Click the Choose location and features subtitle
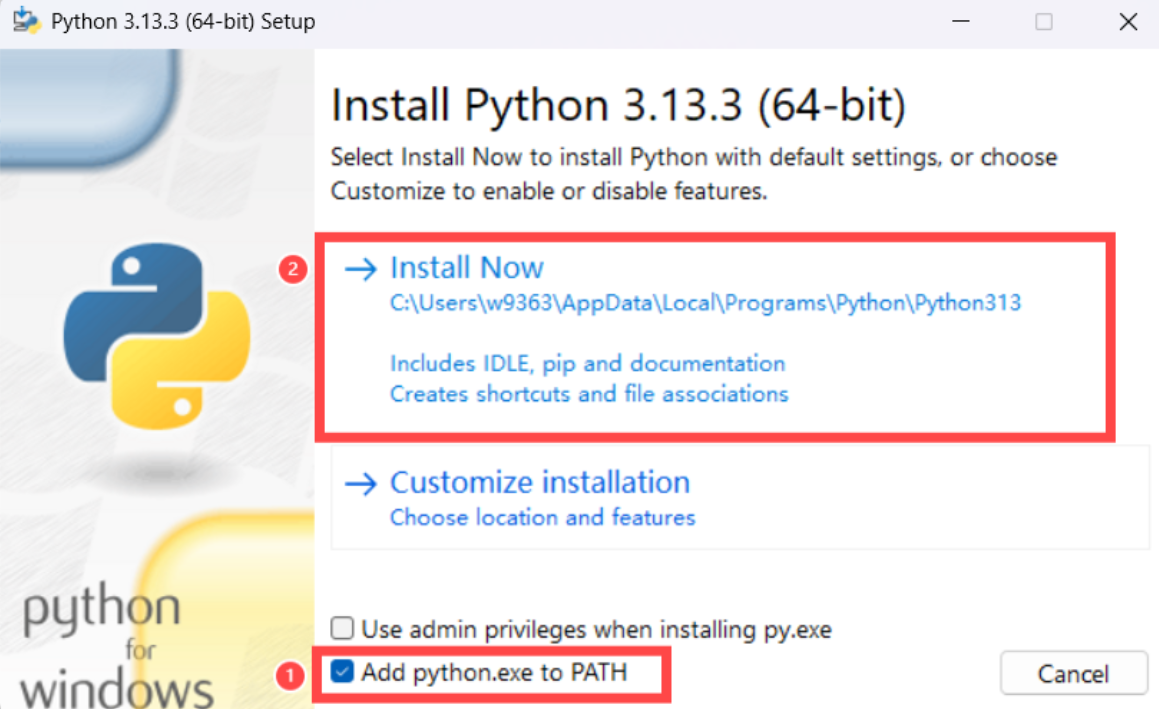Image resolution: width=1159 pixels, height=709 pixels. [542, 518]
